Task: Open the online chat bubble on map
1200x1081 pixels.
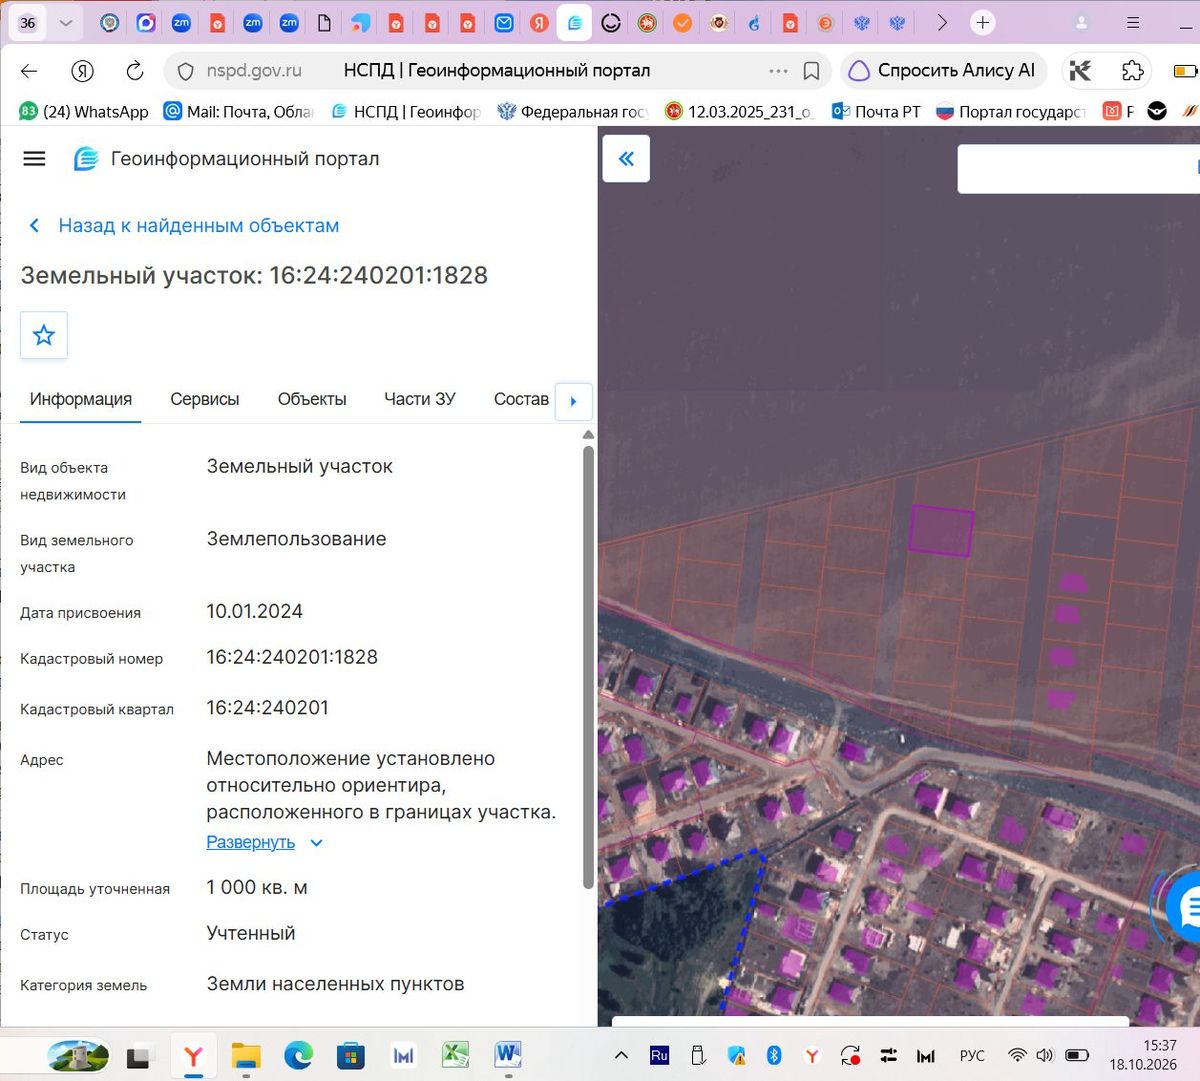Action: click(1188, 907)
